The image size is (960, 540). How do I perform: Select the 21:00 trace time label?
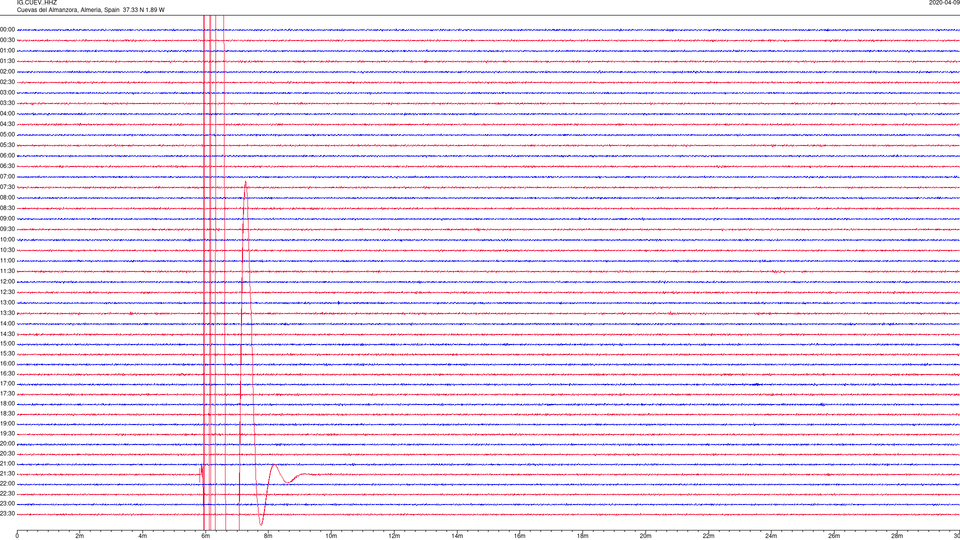tap(7, 464)
